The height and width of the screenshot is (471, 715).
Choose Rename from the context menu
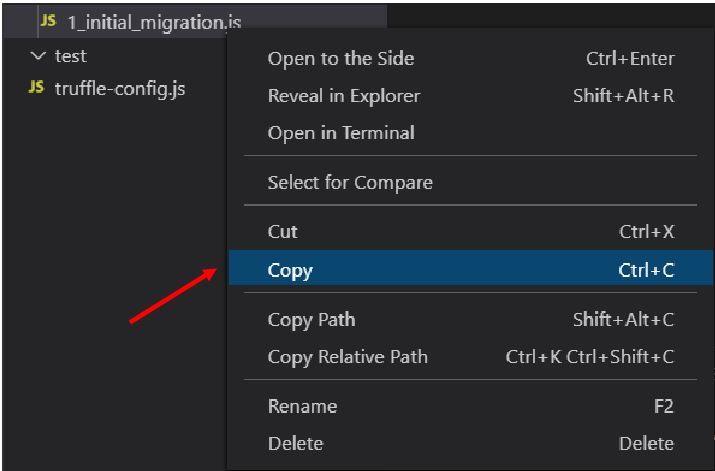[302, 406]
